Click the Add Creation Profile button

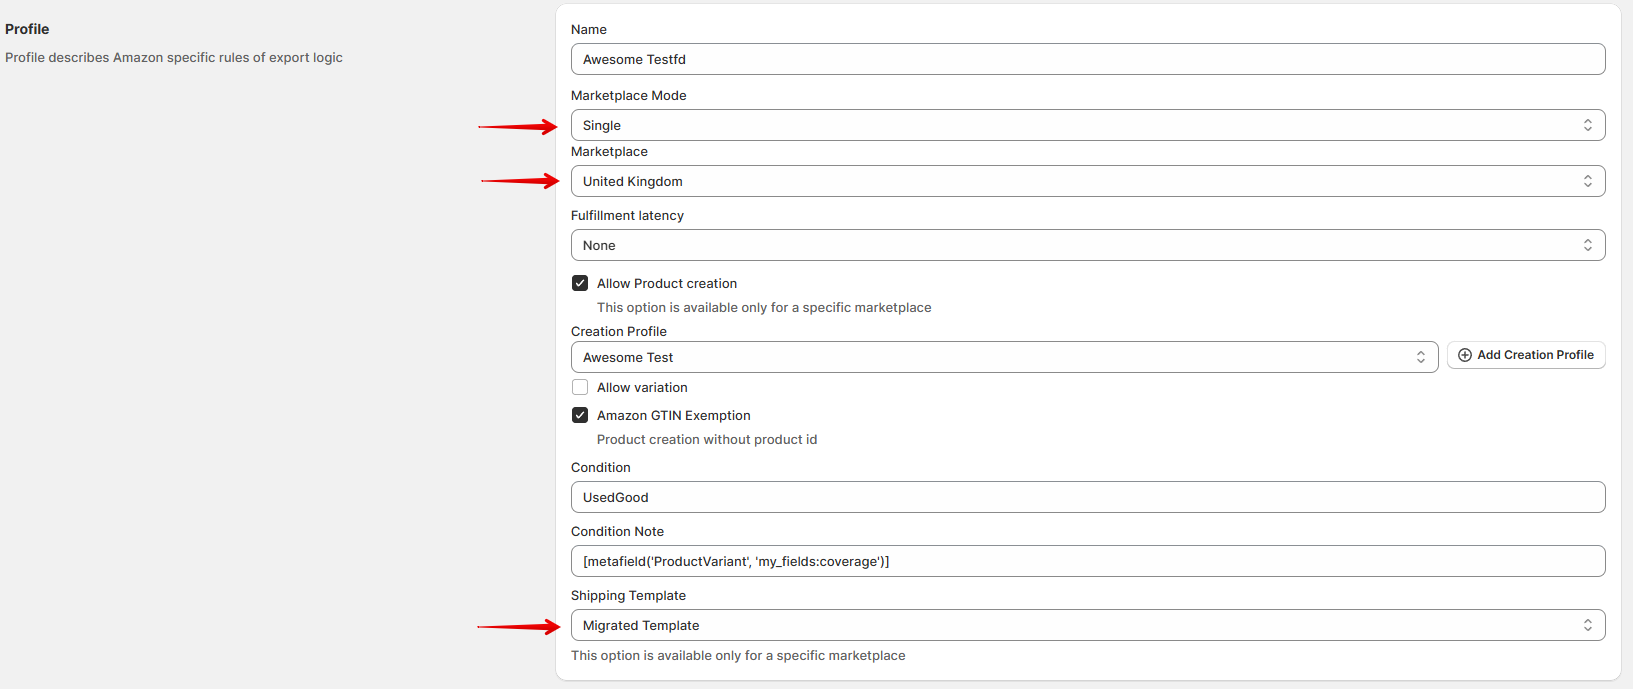[1526, 355]
